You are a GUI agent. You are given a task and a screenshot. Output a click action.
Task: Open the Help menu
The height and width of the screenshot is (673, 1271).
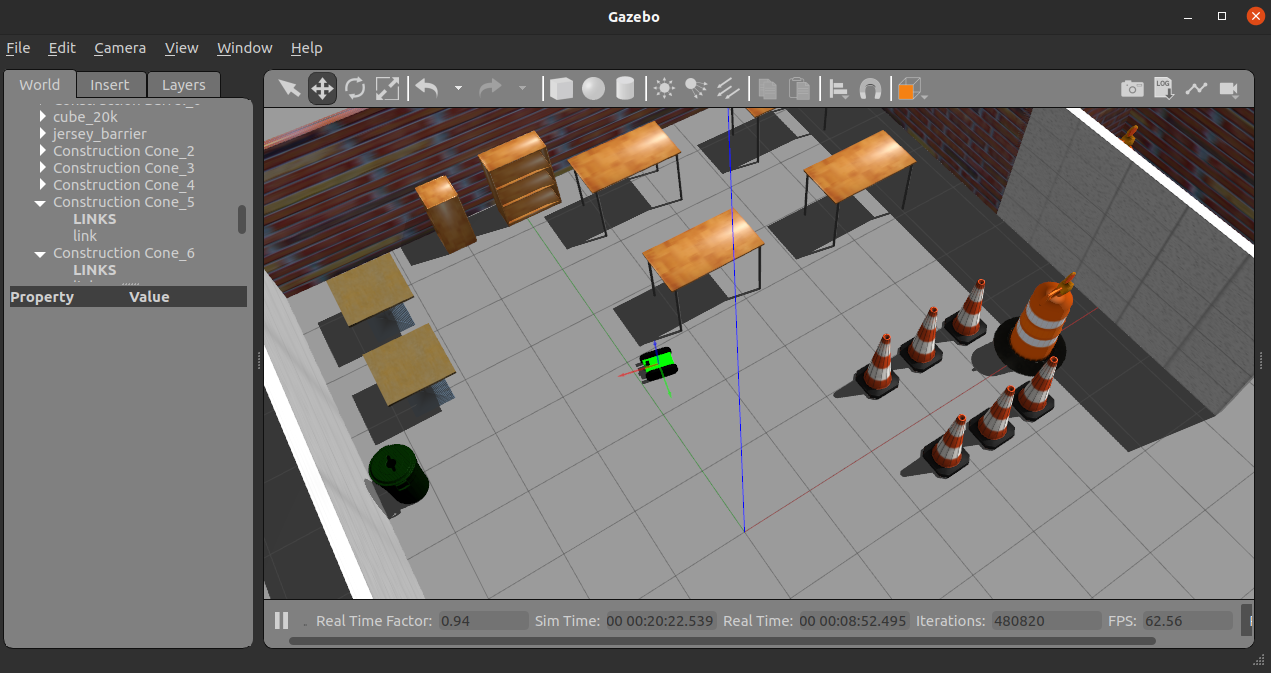pos(307,48)
